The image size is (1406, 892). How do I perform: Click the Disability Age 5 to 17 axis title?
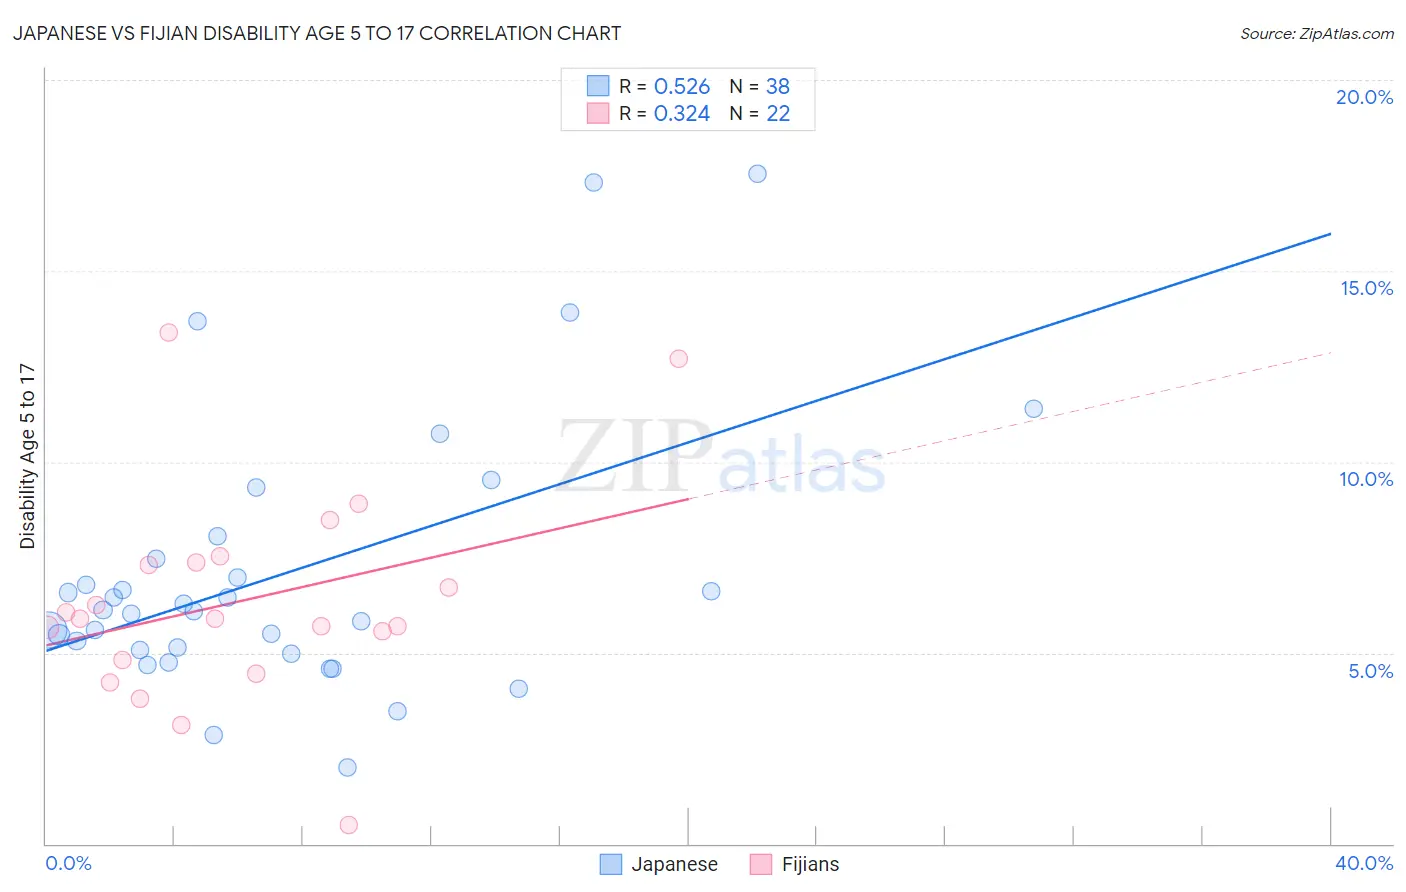tap(28, 456)
